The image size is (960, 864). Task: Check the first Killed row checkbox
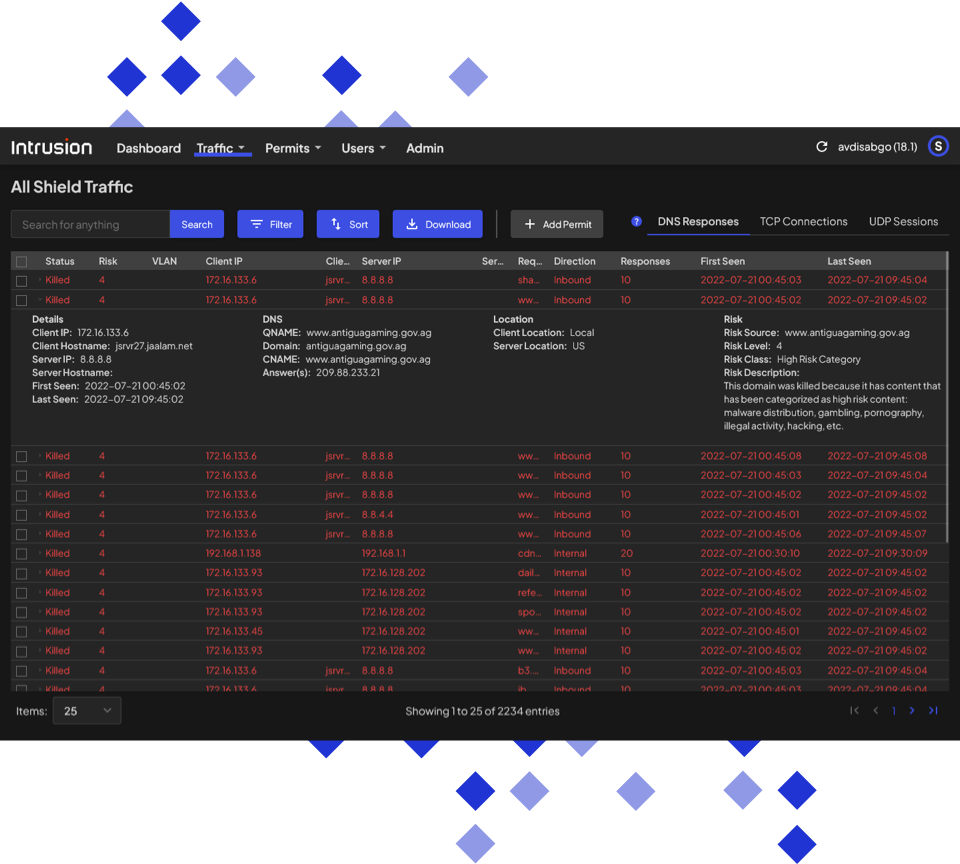(x=22, y=281)
